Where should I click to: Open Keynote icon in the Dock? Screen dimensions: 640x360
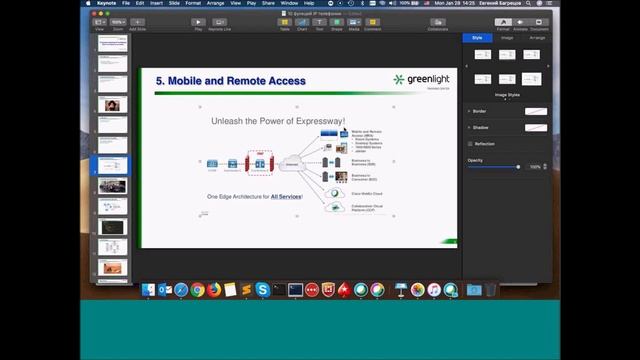(401, 290)
